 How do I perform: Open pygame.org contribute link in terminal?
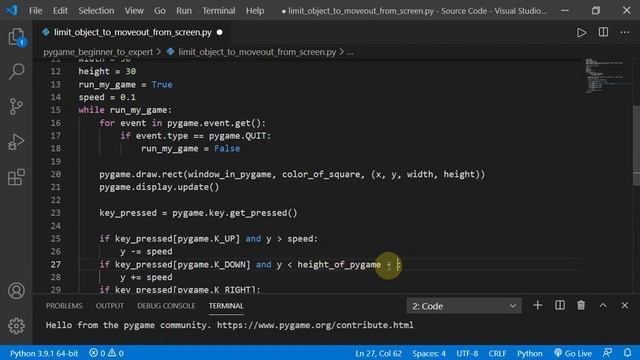pos(315,325)
